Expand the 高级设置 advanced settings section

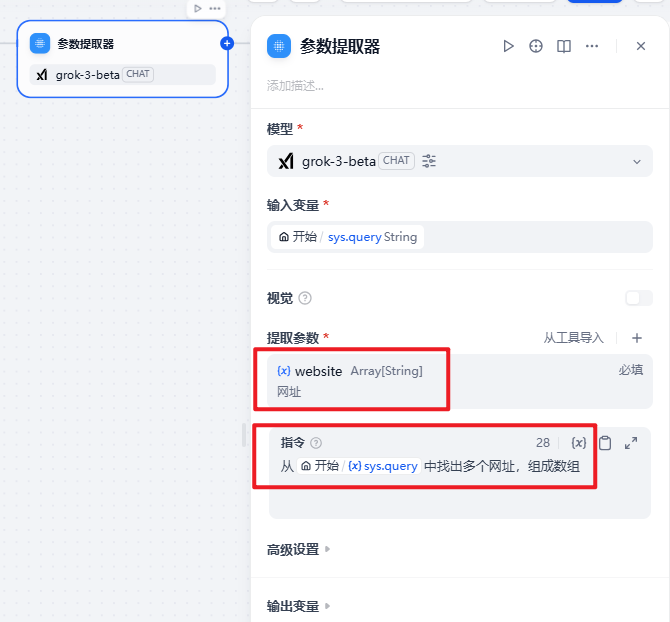click(x=298, y=549)
